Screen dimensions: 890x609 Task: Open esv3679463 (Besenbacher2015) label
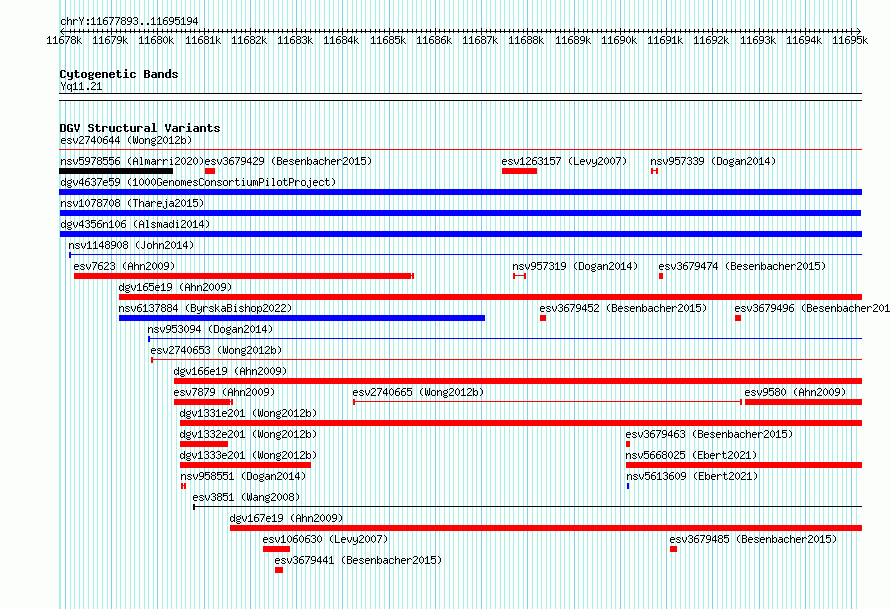710,434
